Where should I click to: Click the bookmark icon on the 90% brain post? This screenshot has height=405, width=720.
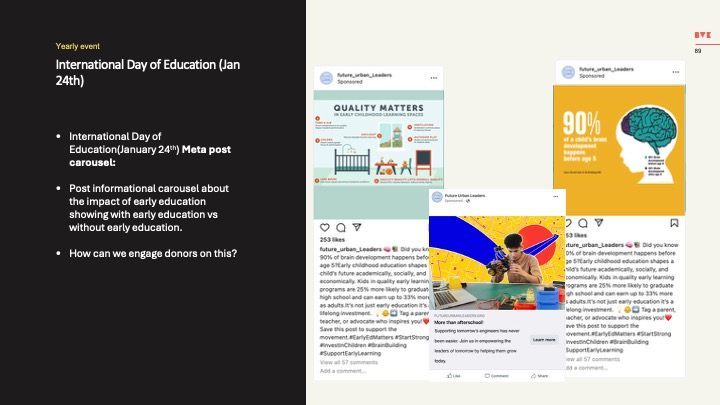point(674,223)
